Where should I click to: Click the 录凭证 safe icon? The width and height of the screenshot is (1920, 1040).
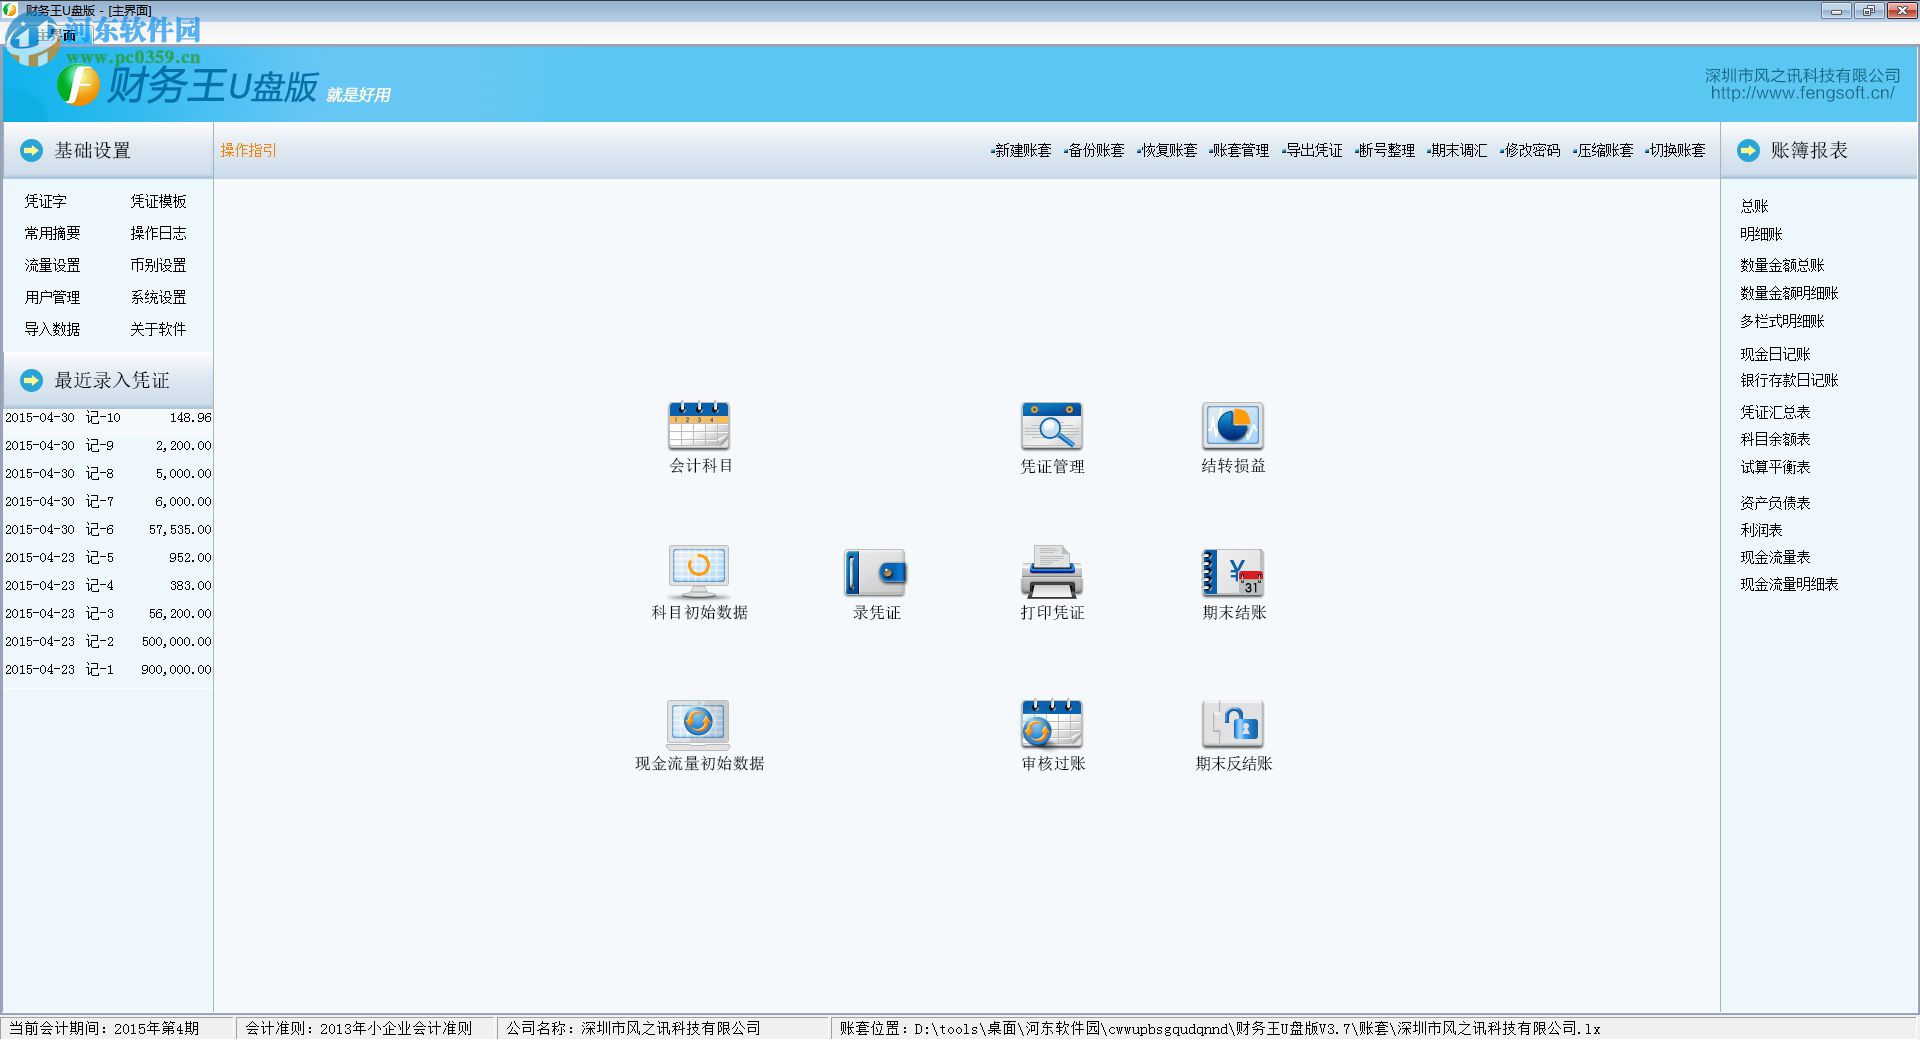[x=875, y=573]
